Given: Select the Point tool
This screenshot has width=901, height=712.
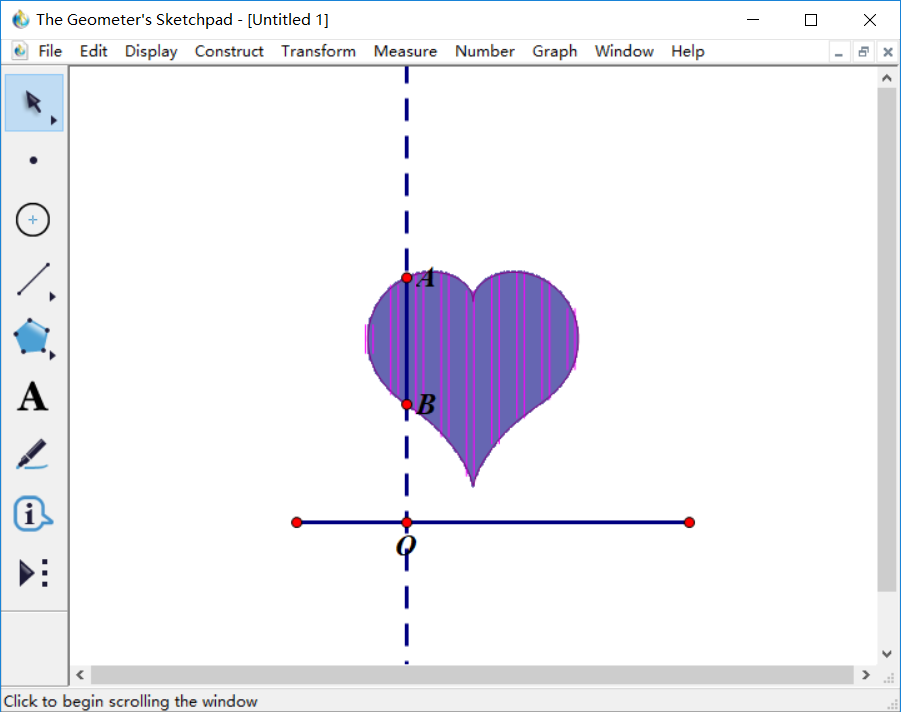Looking at the screenshot, I should 33,160.
